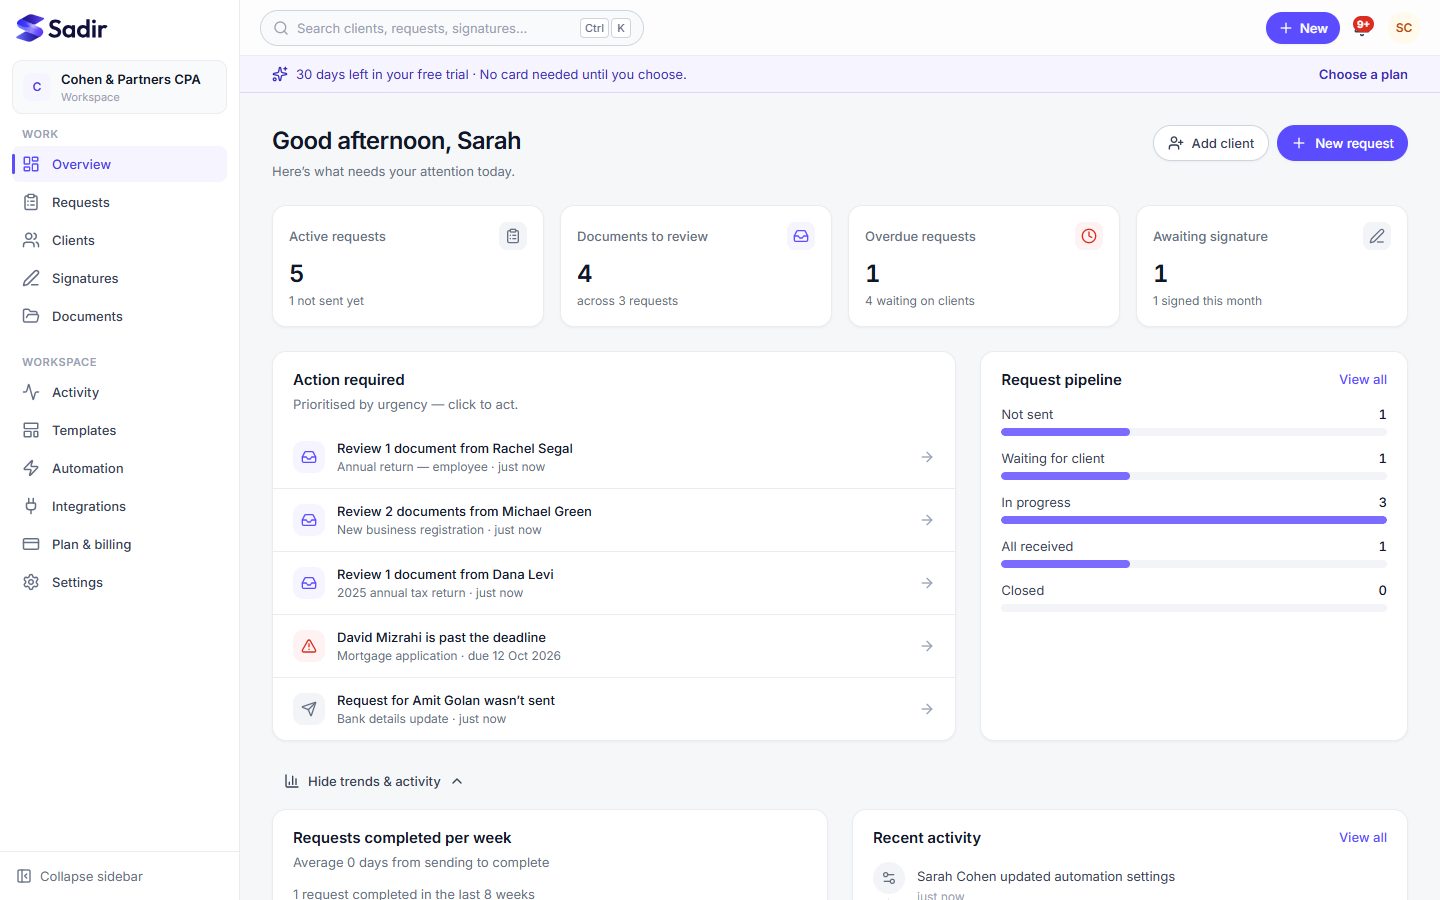The width and height of the screenshot is (1440, 900).
Task: Click the Clients people icon in sidebar
Action: [x=31, y=240]
